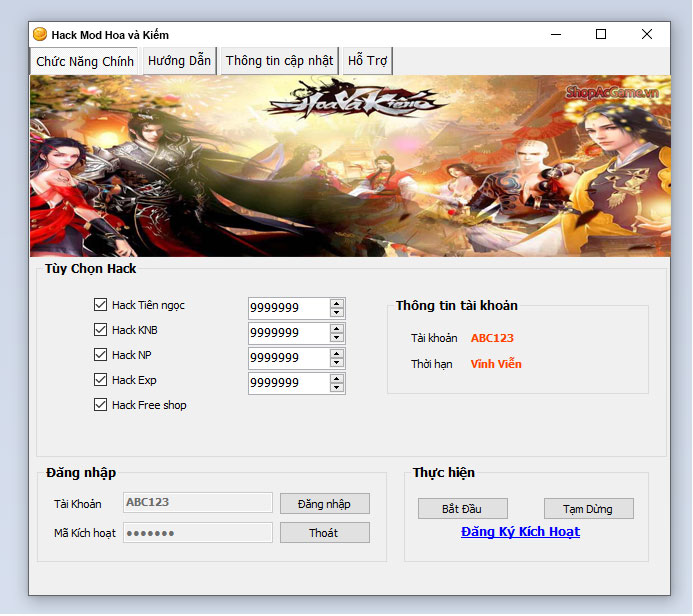
Task: Click the Tạm Dừng button
Action: coord(589,509)
